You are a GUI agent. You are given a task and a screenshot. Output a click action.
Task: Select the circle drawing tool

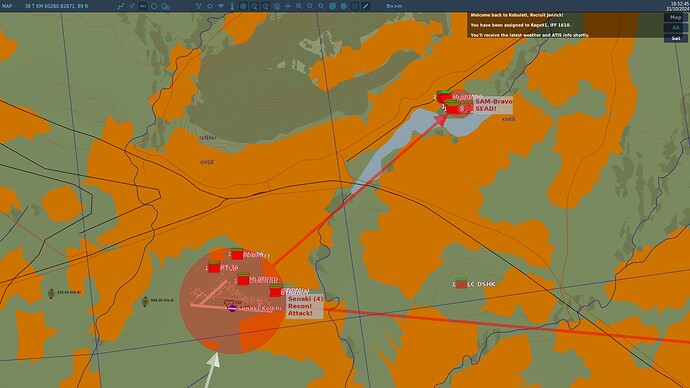click(154, 6)
